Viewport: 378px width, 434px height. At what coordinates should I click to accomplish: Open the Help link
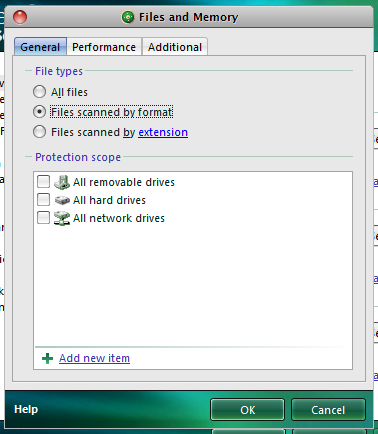click(26, 409)
